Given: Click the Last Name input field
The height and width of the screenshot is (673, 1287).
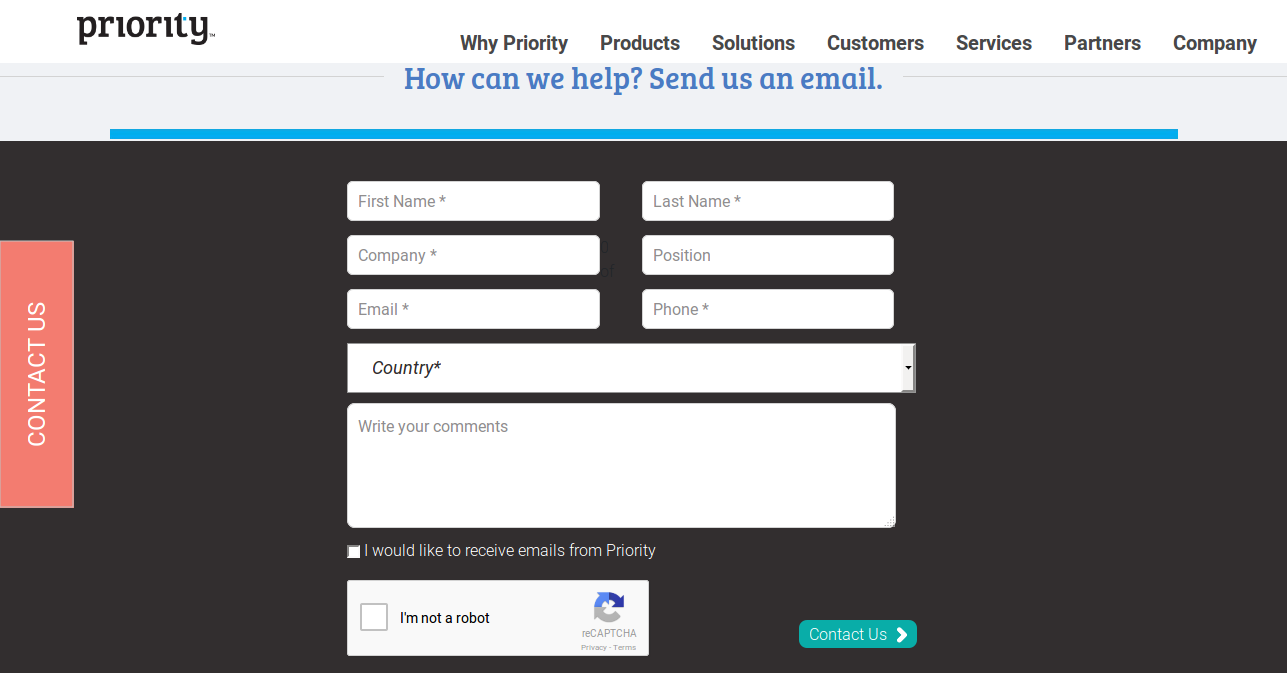Looking at the screenshot, I should [x=767, y=201].
